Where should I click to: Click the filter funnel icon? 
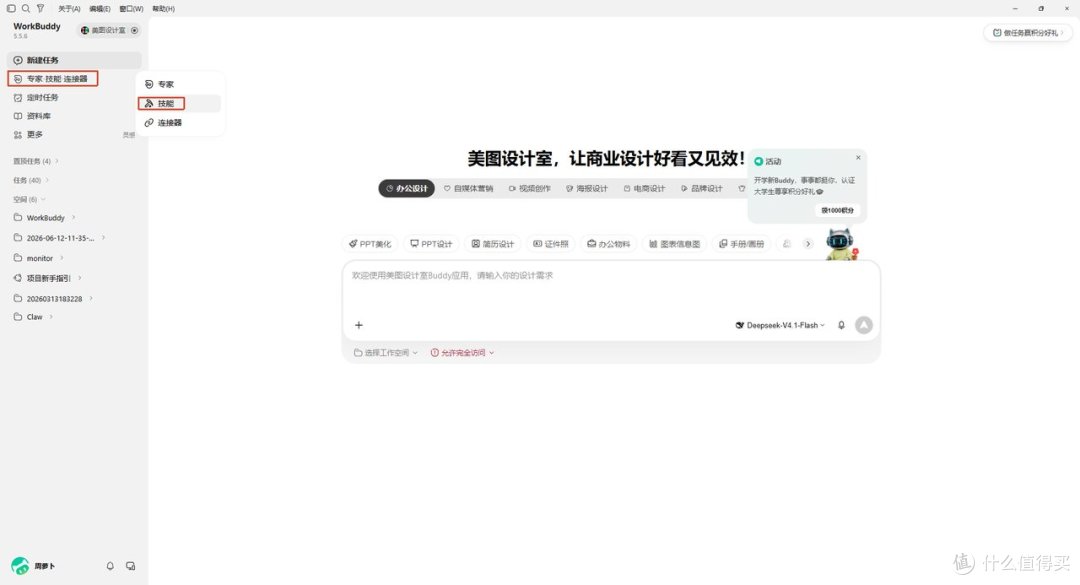tap(41, 8)
